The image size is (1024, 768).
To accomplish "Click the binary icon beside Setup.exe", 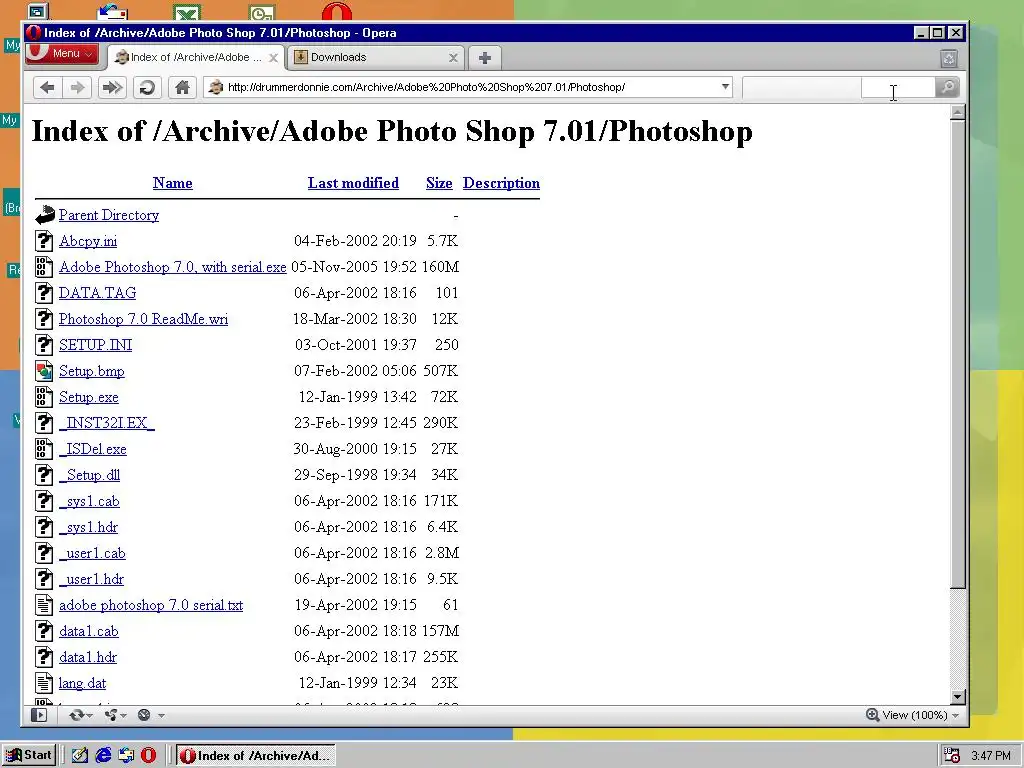I will (44, 397).
